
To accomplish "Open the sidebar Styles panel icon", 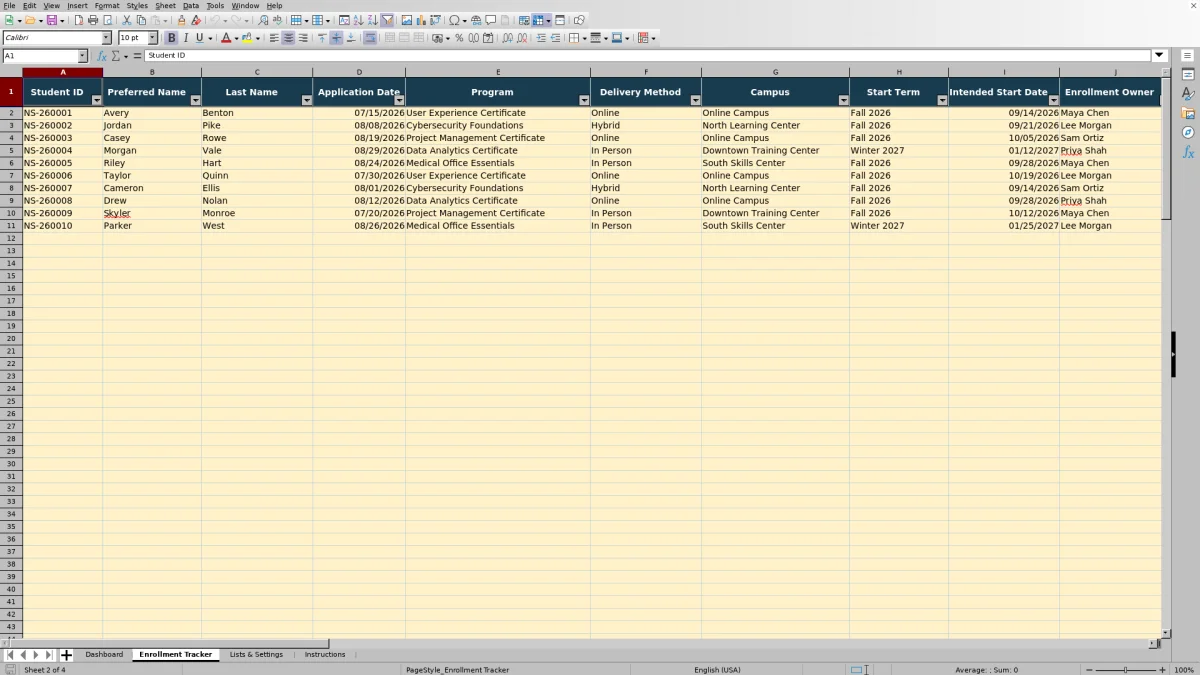I will [1188, 94].
